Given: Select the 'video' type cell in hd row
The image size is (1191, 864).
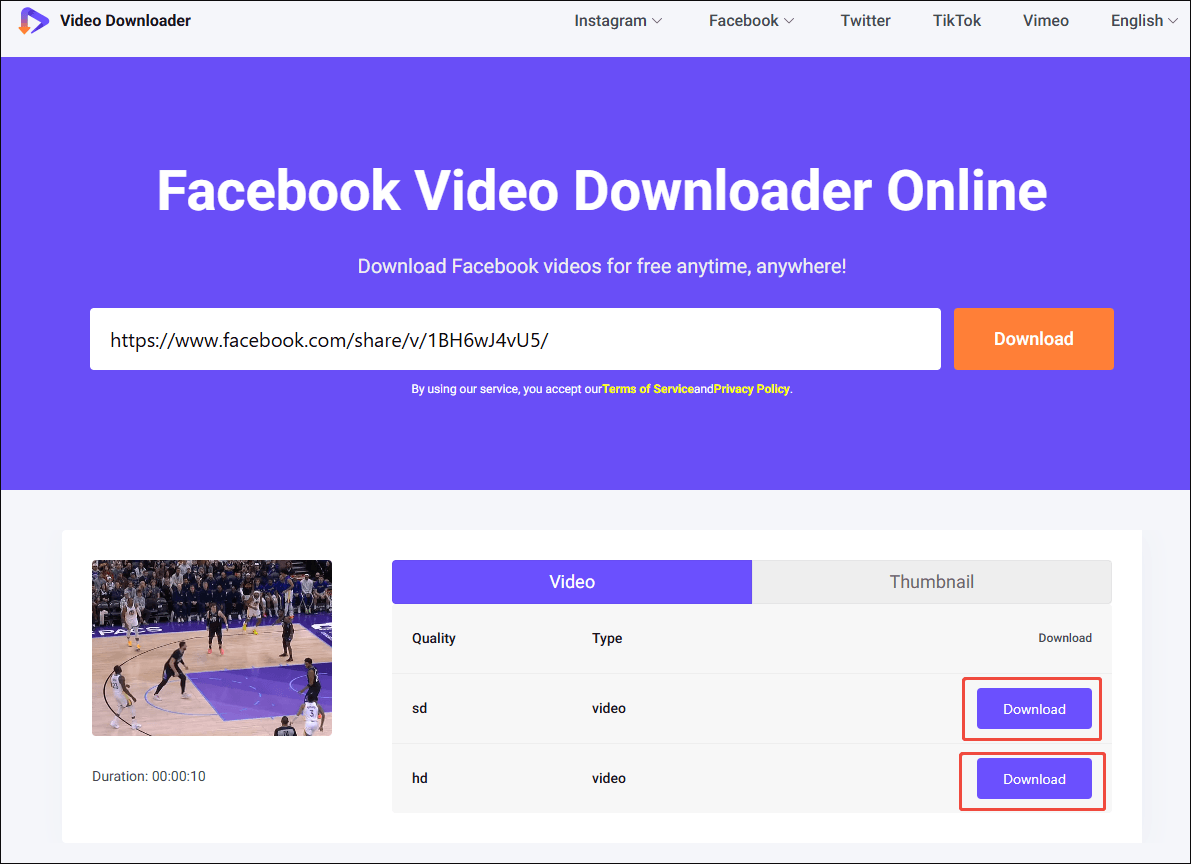Looking at the screenshot, I should 608,778.
